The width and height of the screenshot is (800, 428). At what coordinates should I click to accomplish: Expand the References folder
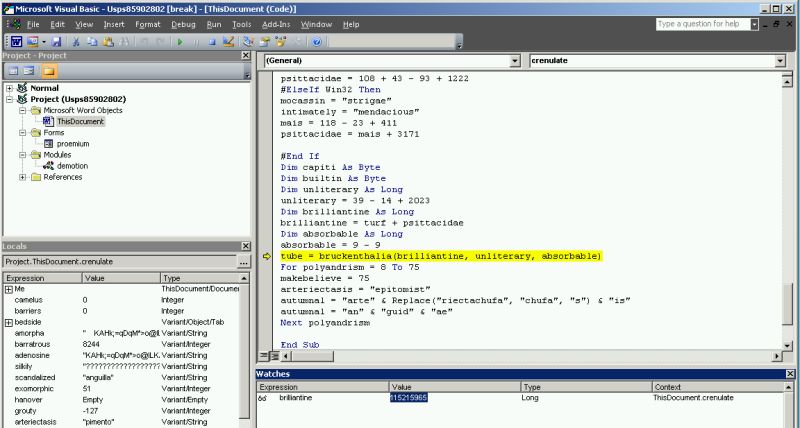[22, 177]
